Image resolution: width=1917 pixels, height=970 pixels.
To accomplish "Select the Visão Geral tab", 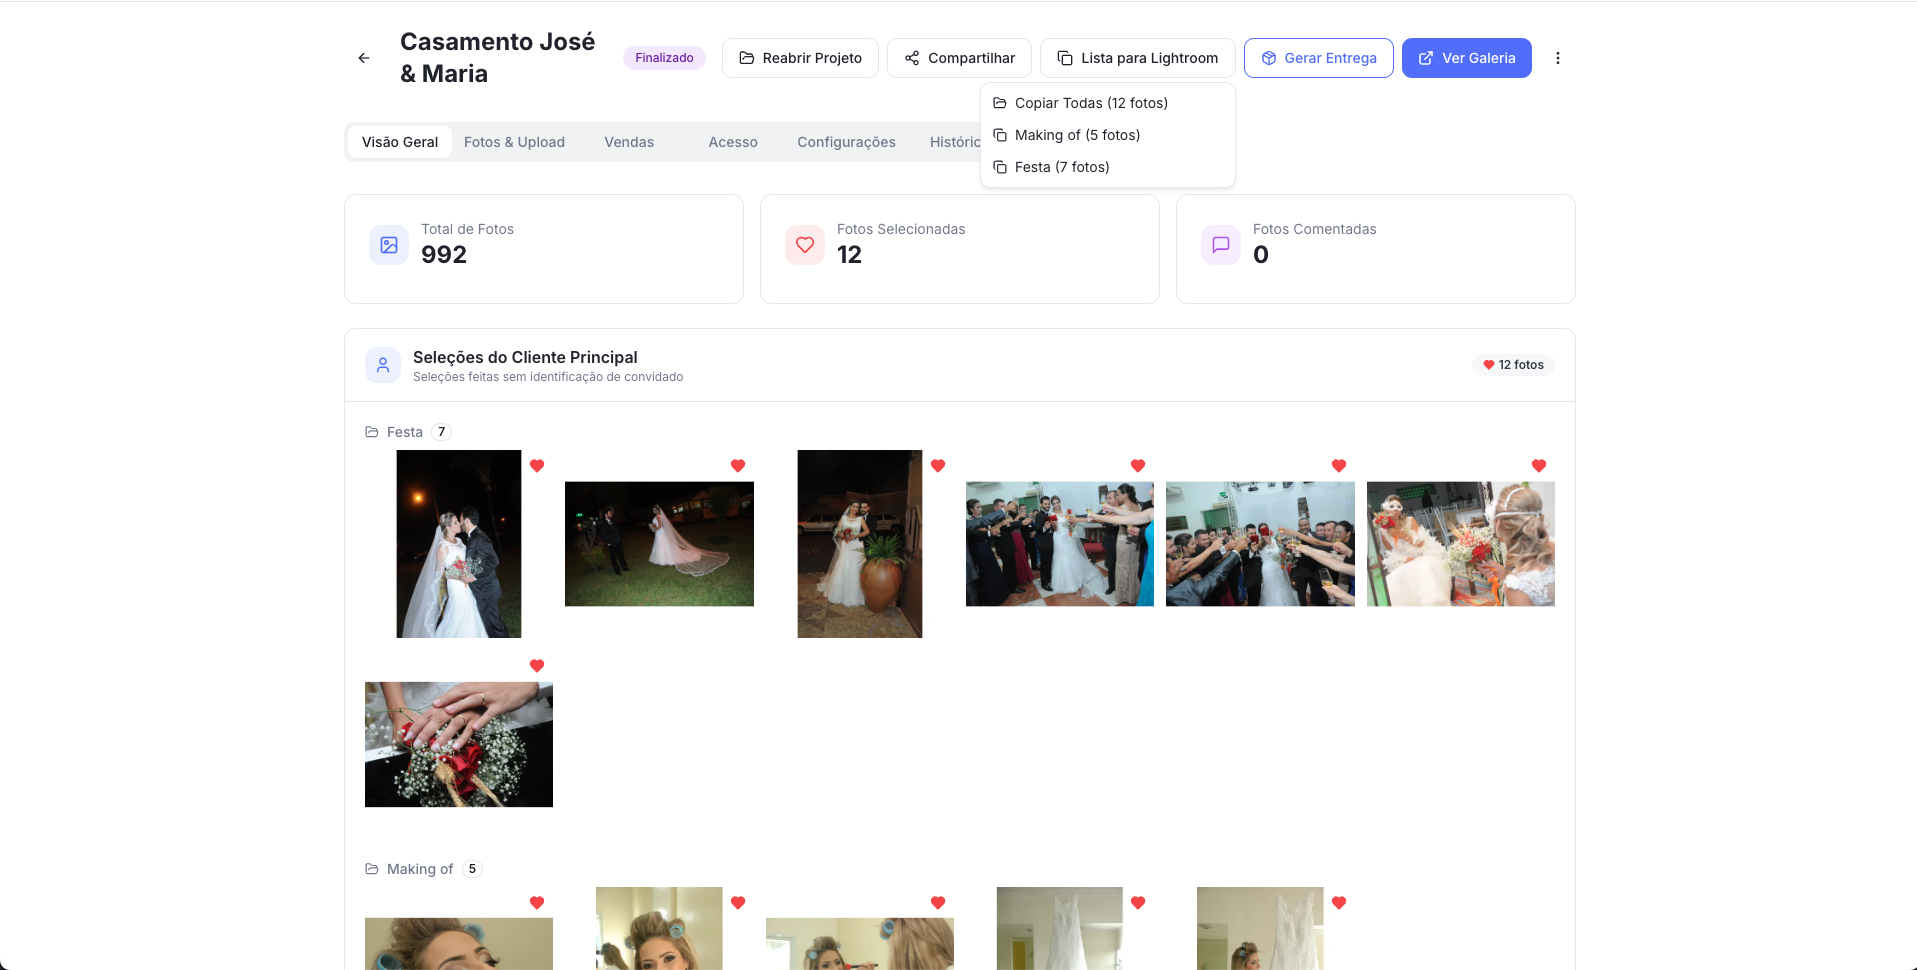I will [400, 142].
